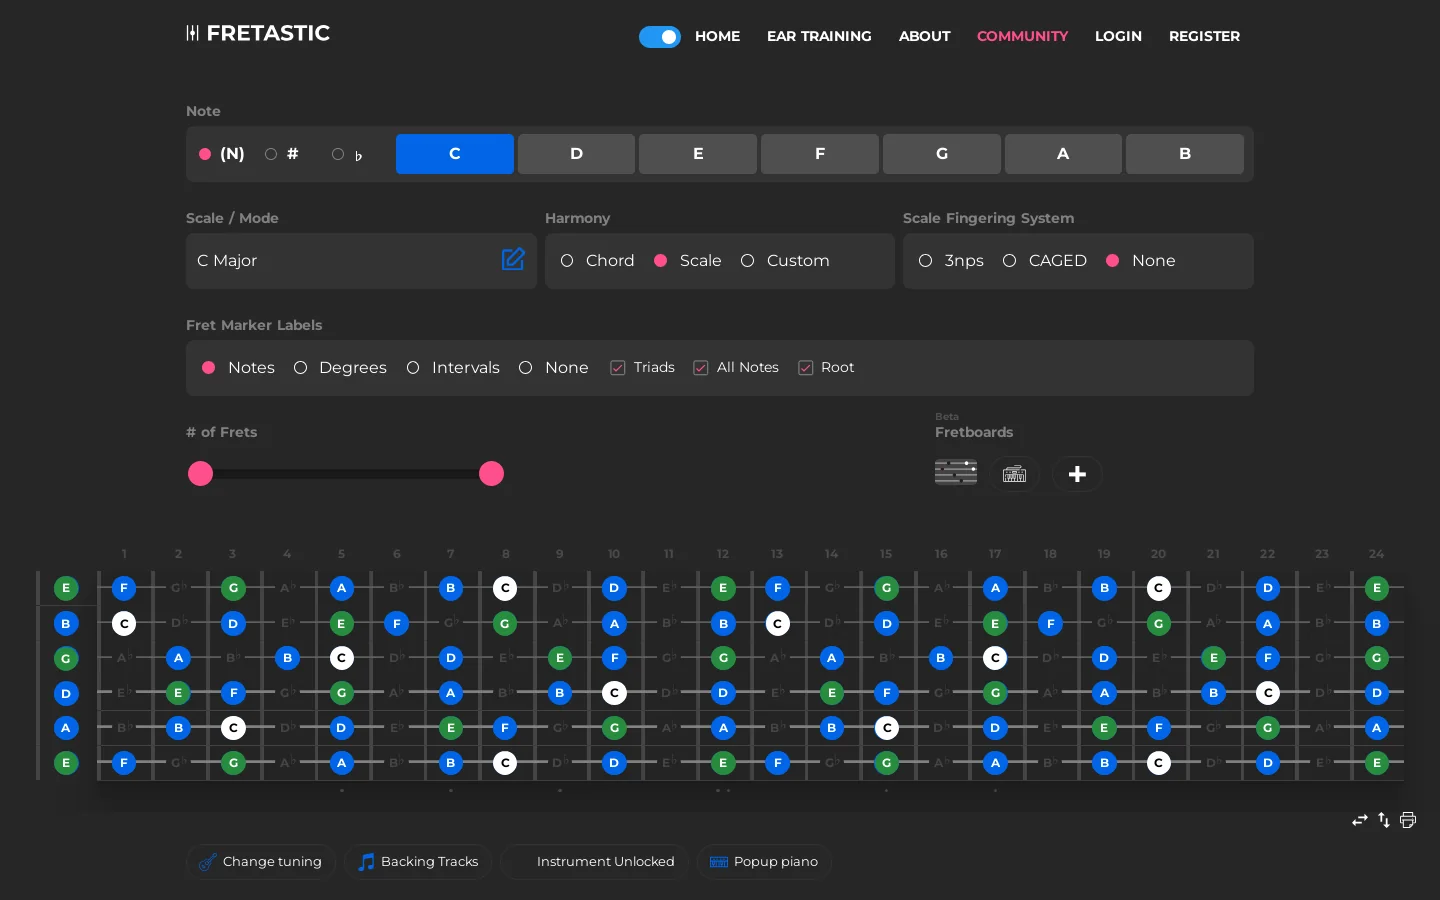The image size is (1440, 900).
Task: Select the guitar fretboard view icon
Action: point(956,473)
